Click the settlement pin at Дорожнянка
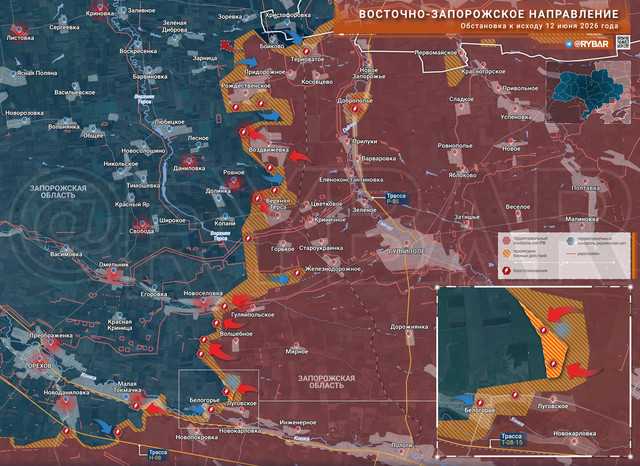Image resolution: width=640 pixels, height=466 pixels. (x=409, y=334)
